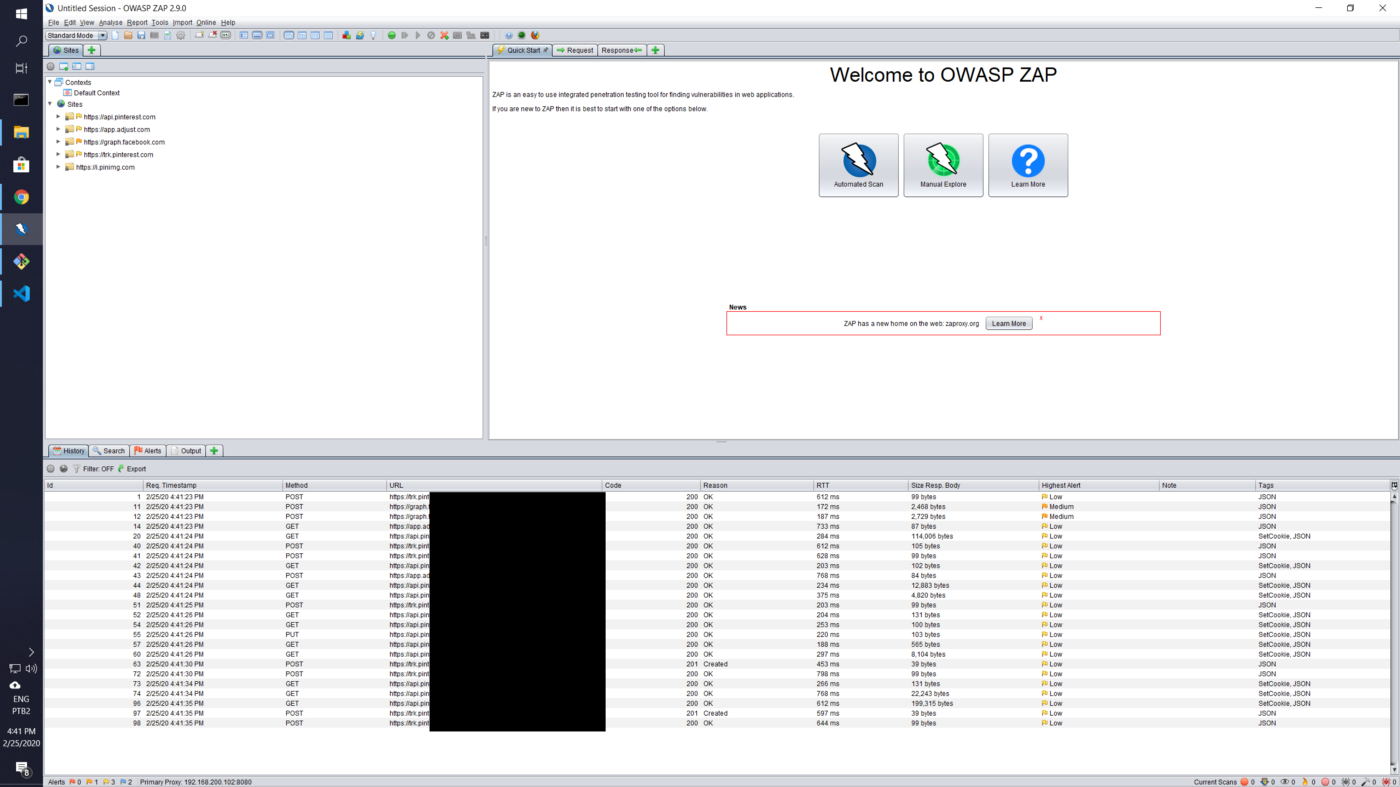Screen dimensions: 1400x787
Task: Open the Online menu
Action: pos(206,22)
